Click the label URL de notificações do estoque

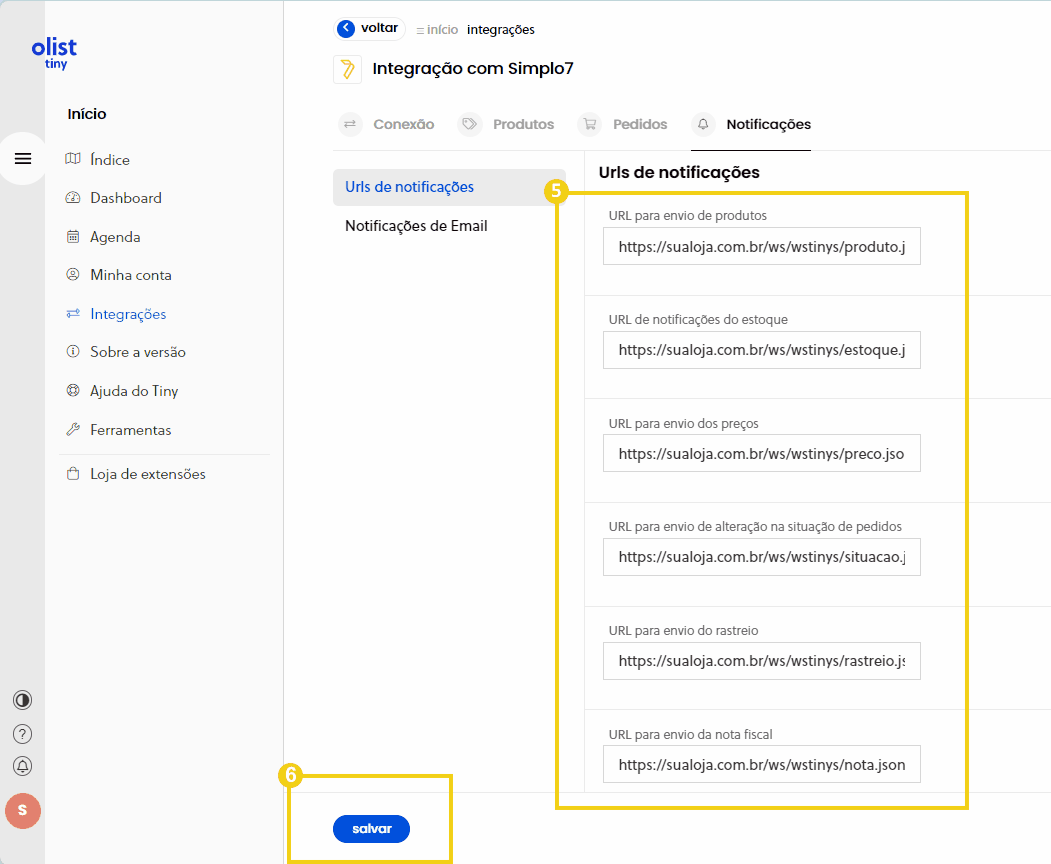pyautogui.click(x=698, y=320)
